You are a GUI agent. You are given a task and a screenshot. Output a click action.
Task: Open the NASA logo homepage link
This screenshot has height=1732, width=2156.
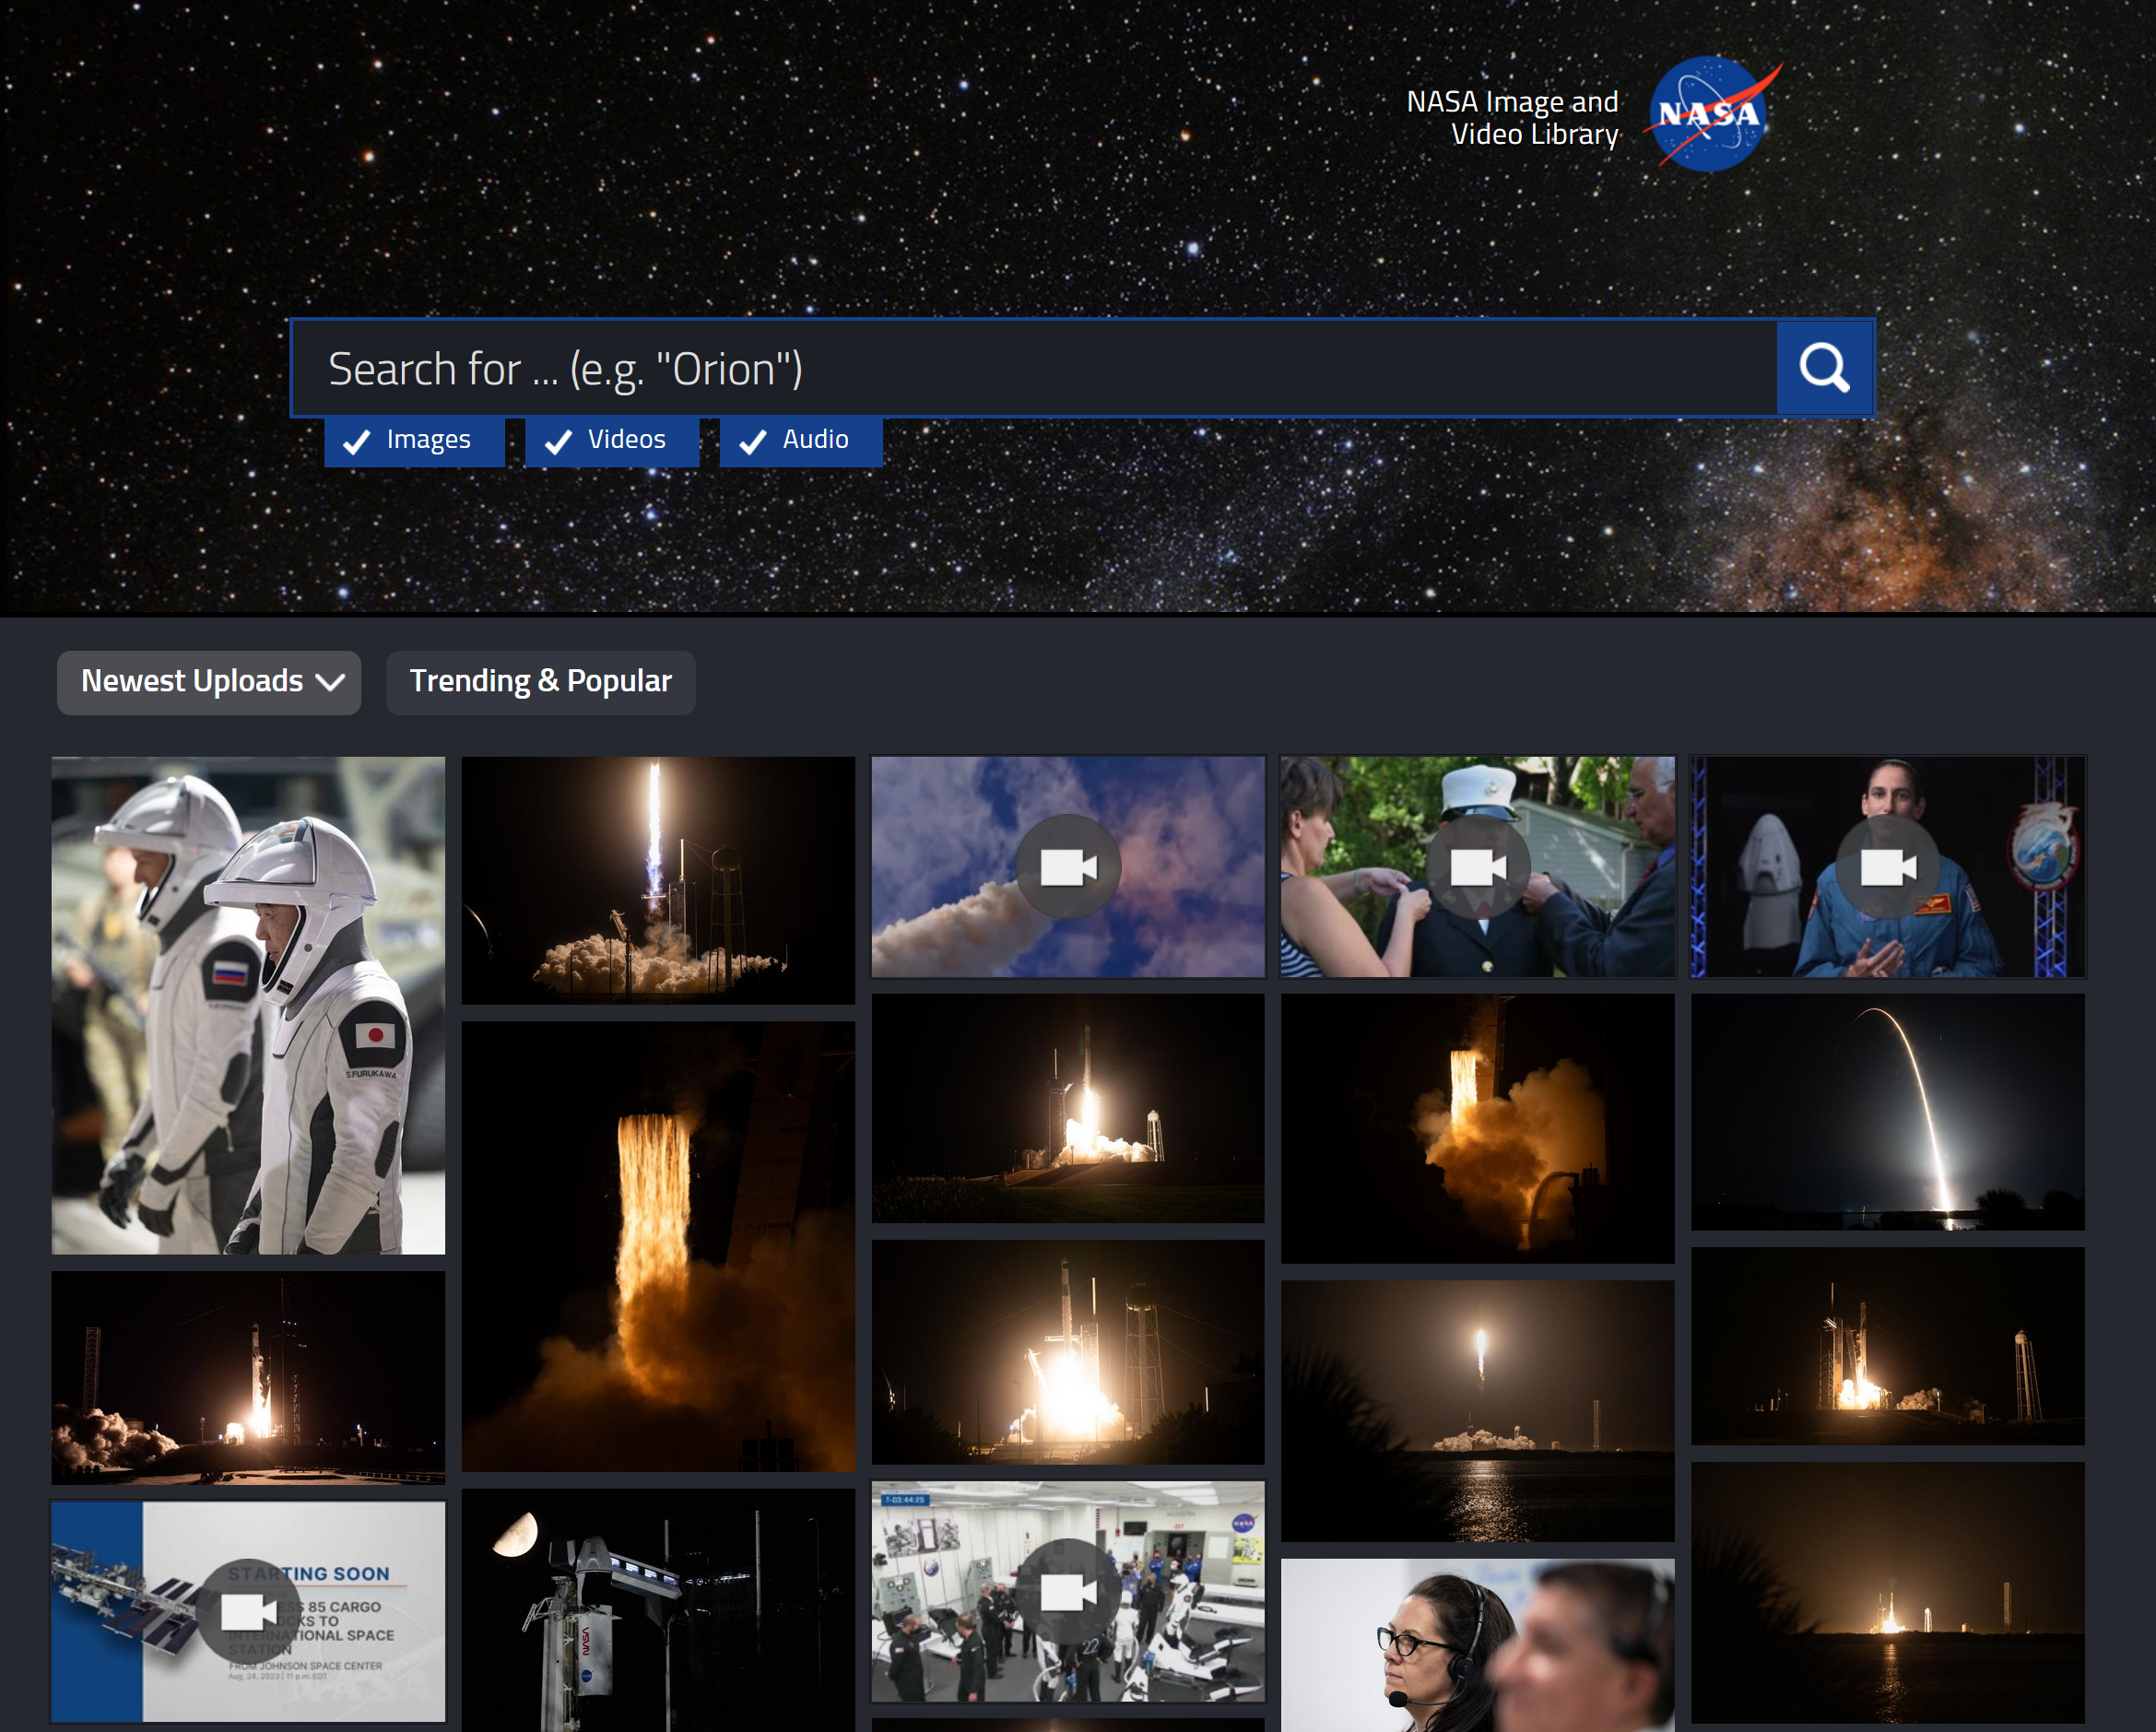coord(1712,114)
